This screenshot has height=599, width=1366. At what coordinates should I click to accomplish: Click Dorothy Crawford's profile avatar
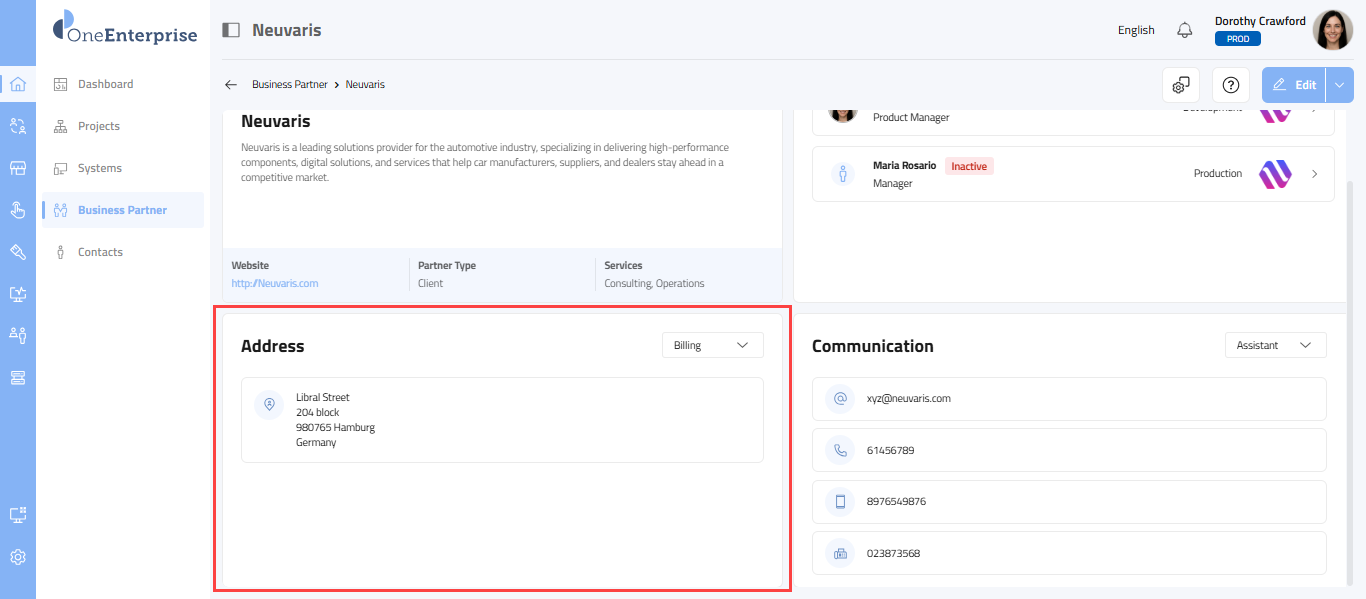pyautogui.click(x=1332, y=30)
